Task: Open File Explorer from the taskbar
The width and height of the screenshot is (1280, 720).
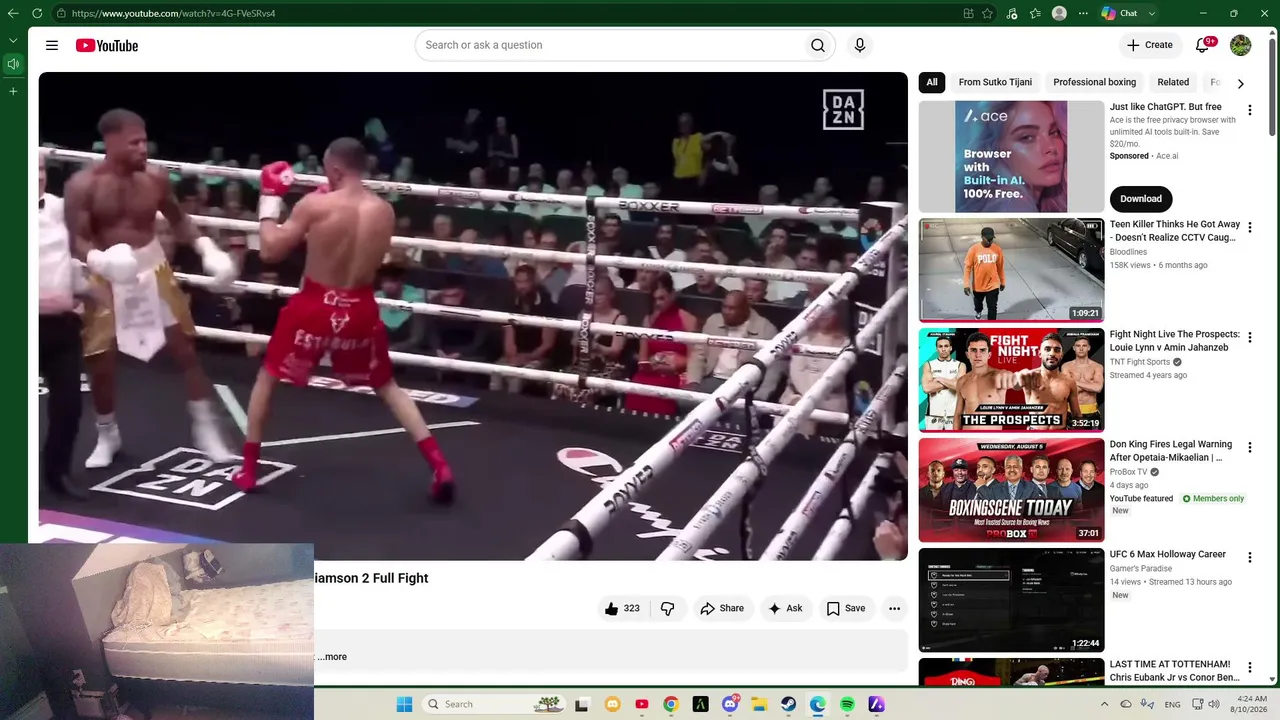Action: pos(759,704)
